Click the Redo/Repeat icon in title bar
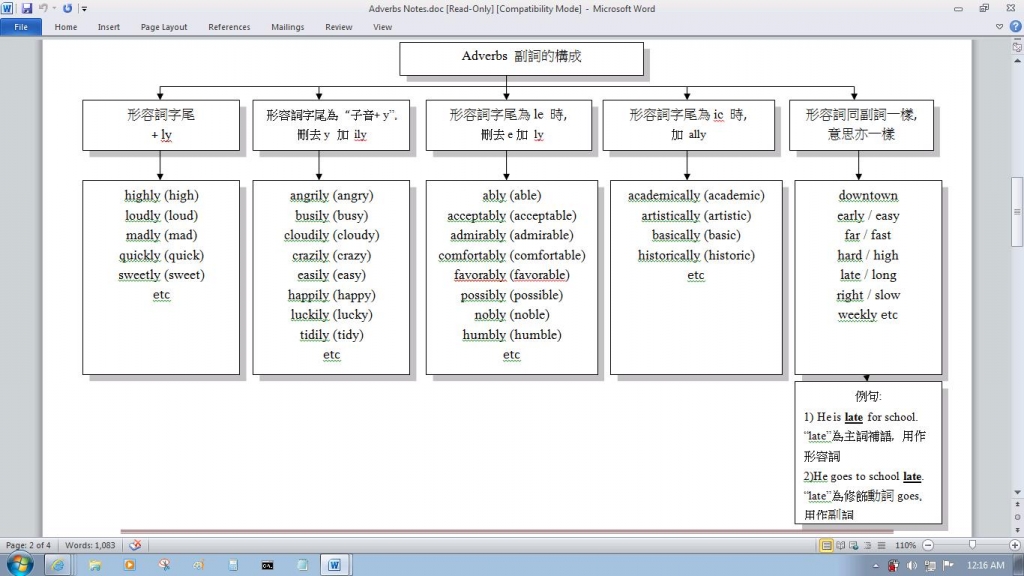The image size is (1024, 576). tap(68, 8)
